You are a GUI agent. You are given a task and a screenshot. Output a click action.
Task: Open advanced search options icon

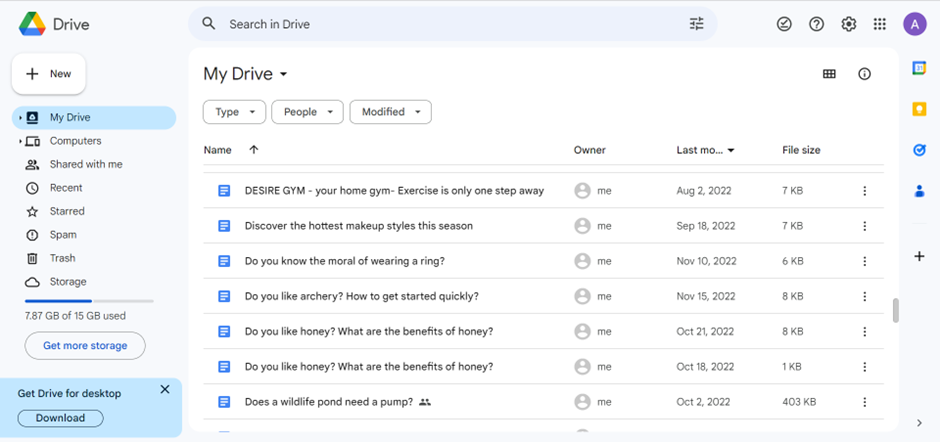(x=697, y=24)
